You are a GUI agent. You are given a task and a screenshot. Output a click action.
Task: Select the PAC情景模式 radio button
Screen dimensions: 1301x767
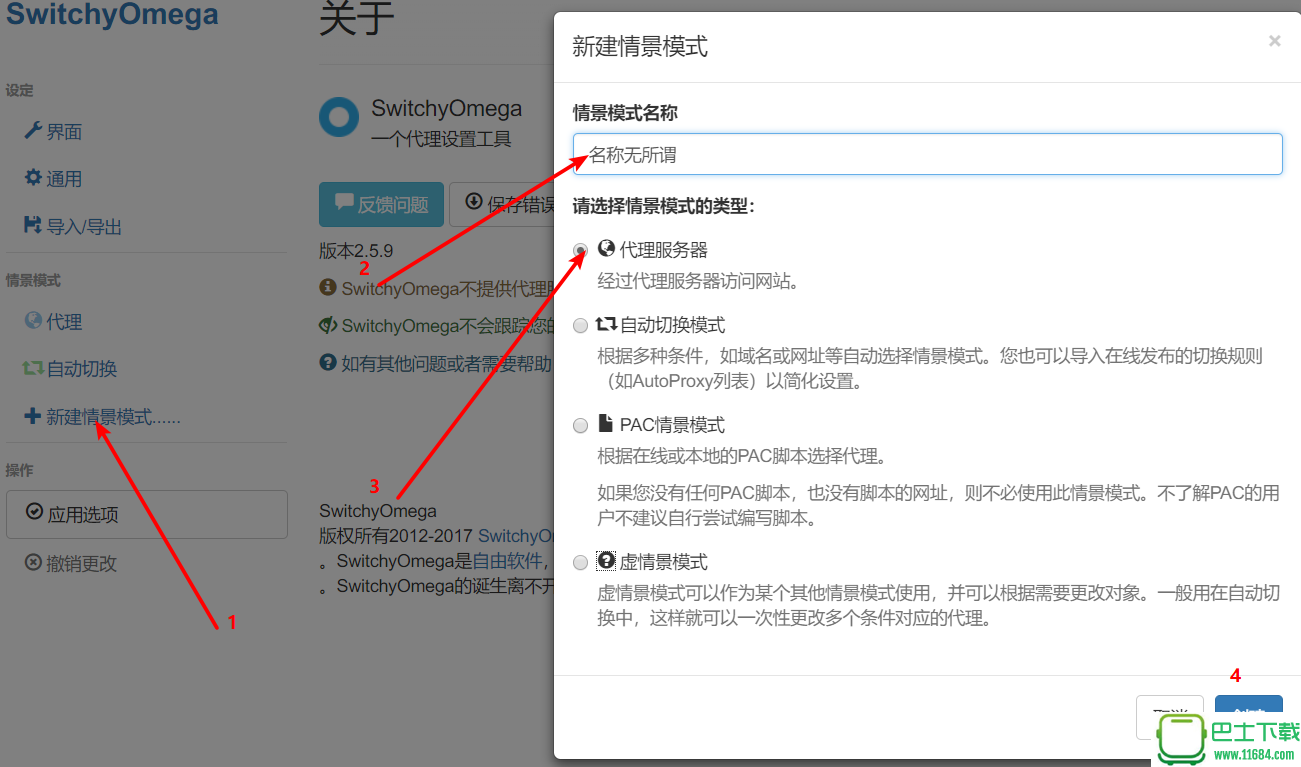[580, 426]
